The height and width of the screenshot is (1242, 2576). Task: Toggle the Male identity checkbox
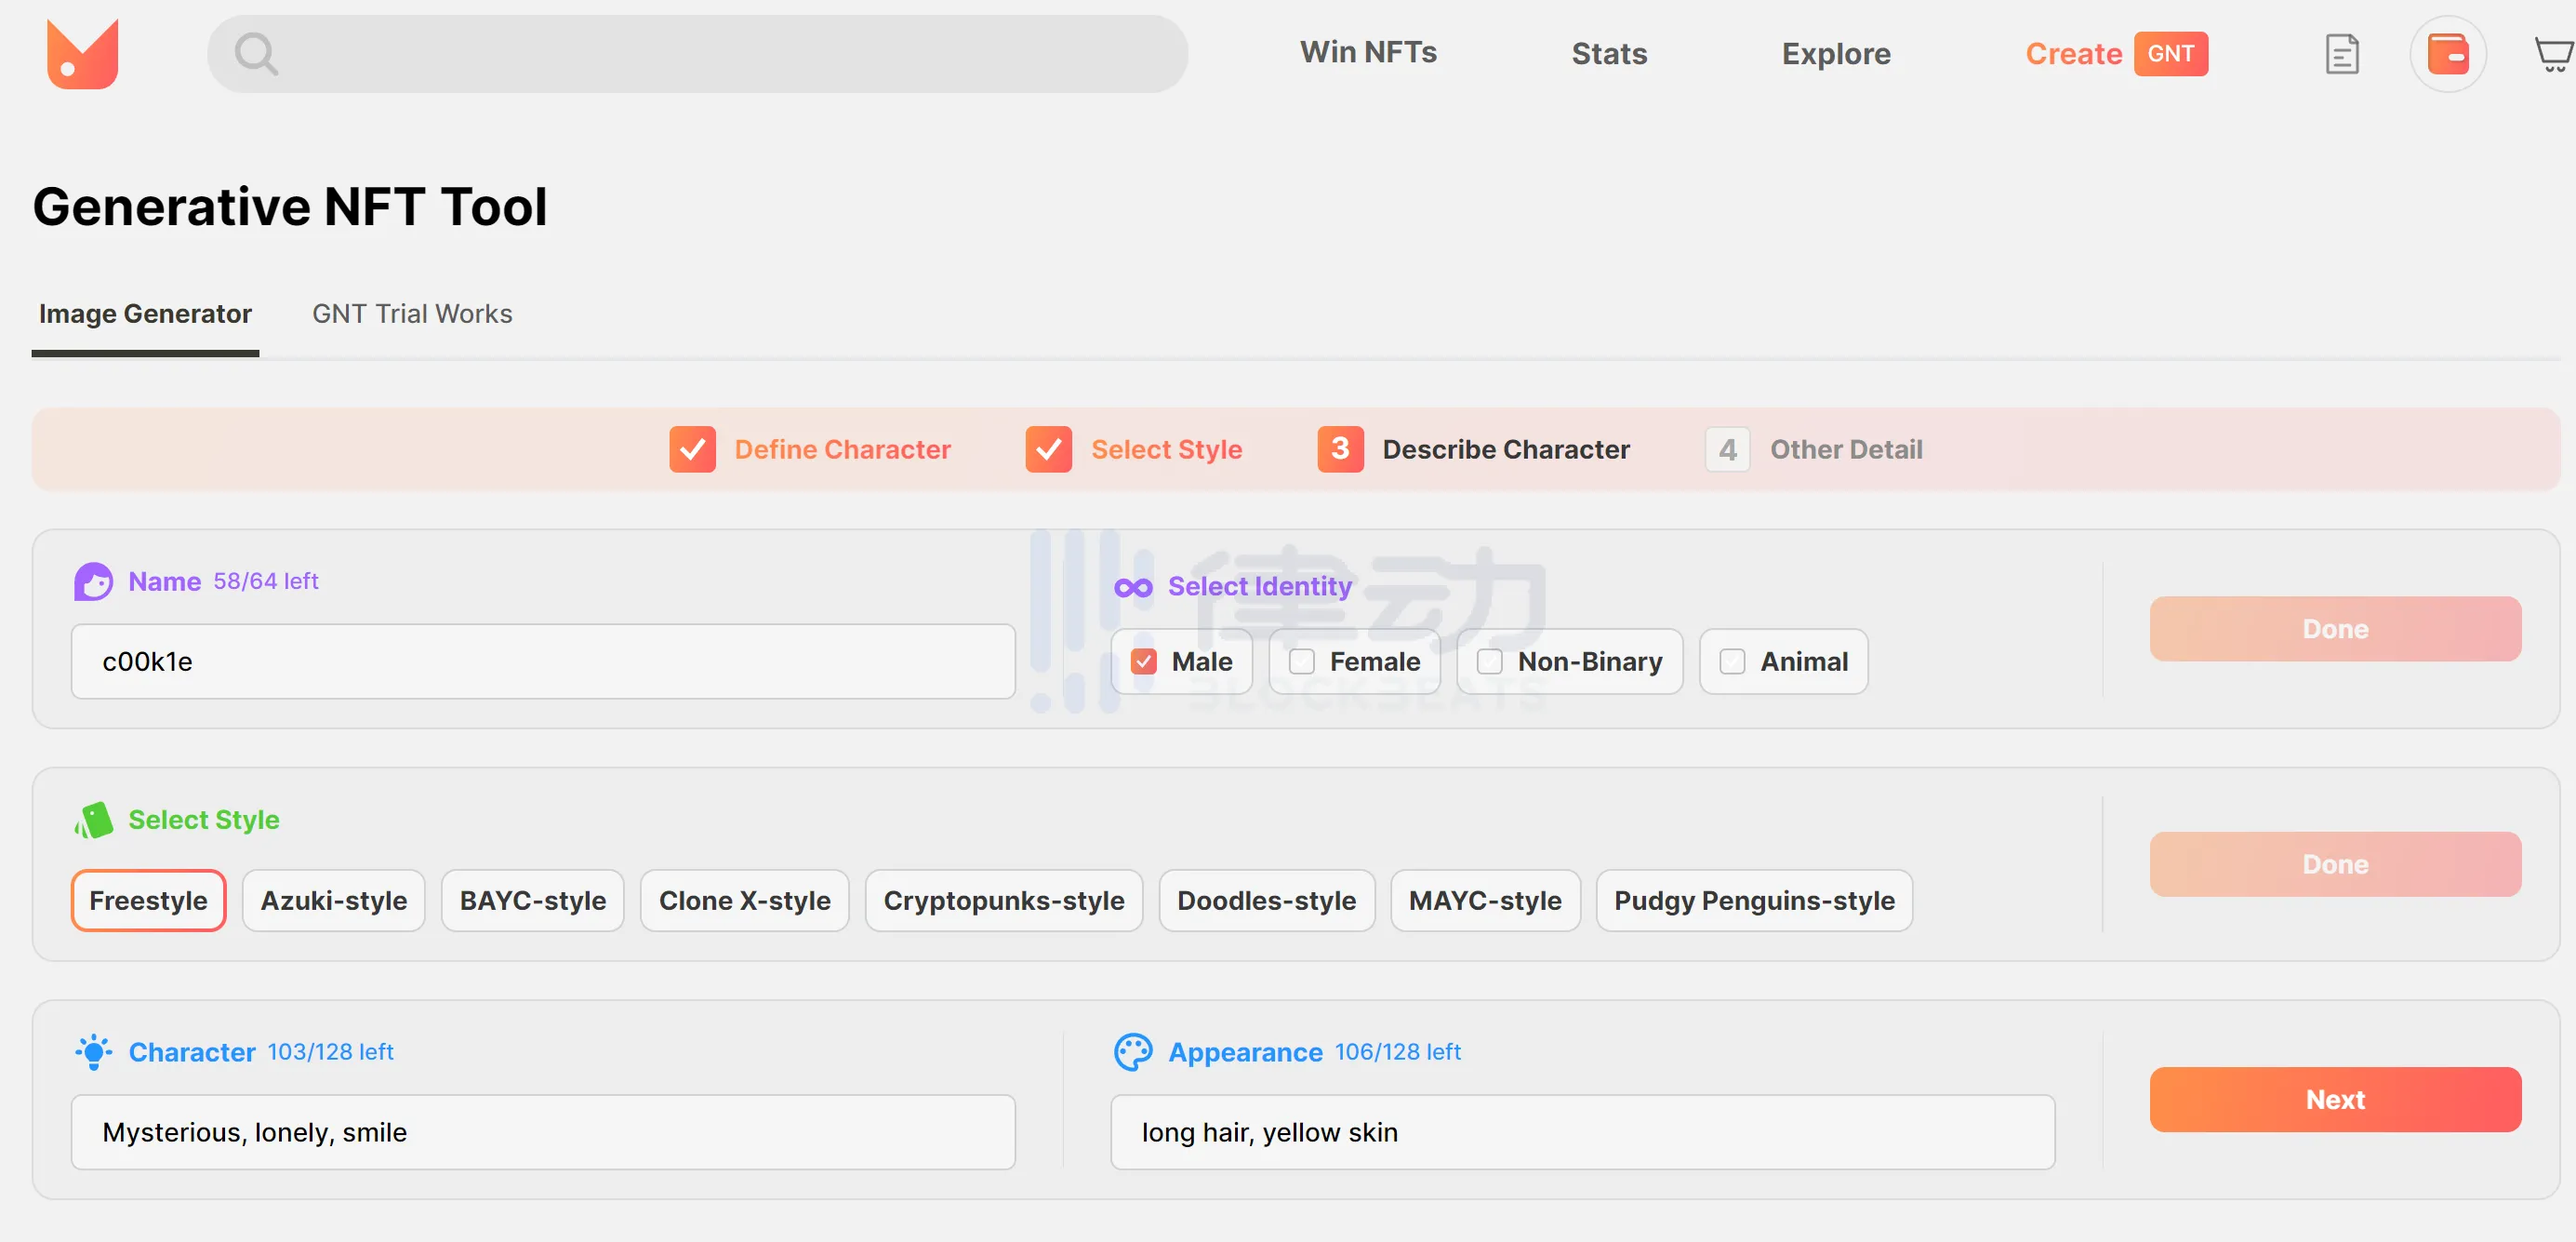pyautogui.click(x=1144, y=661)
